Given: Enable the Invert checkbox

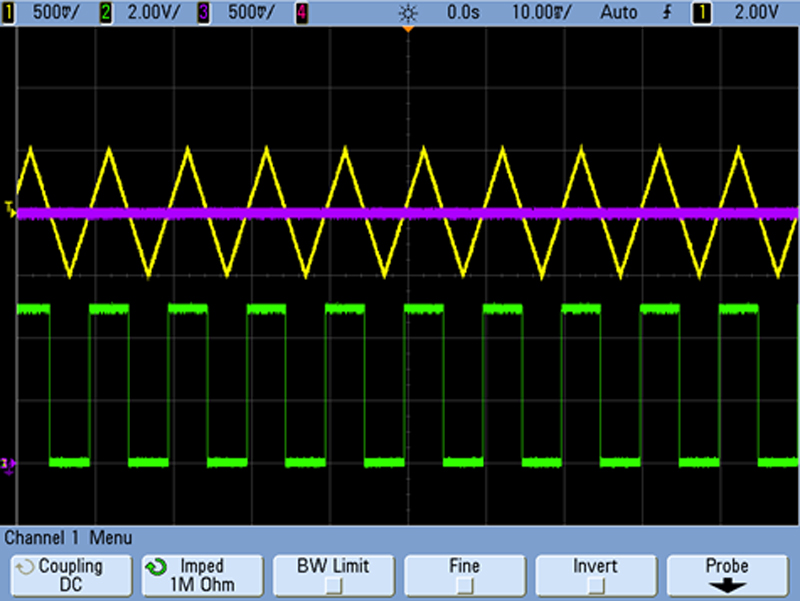Looking at the screenshot, I should 595,574.
